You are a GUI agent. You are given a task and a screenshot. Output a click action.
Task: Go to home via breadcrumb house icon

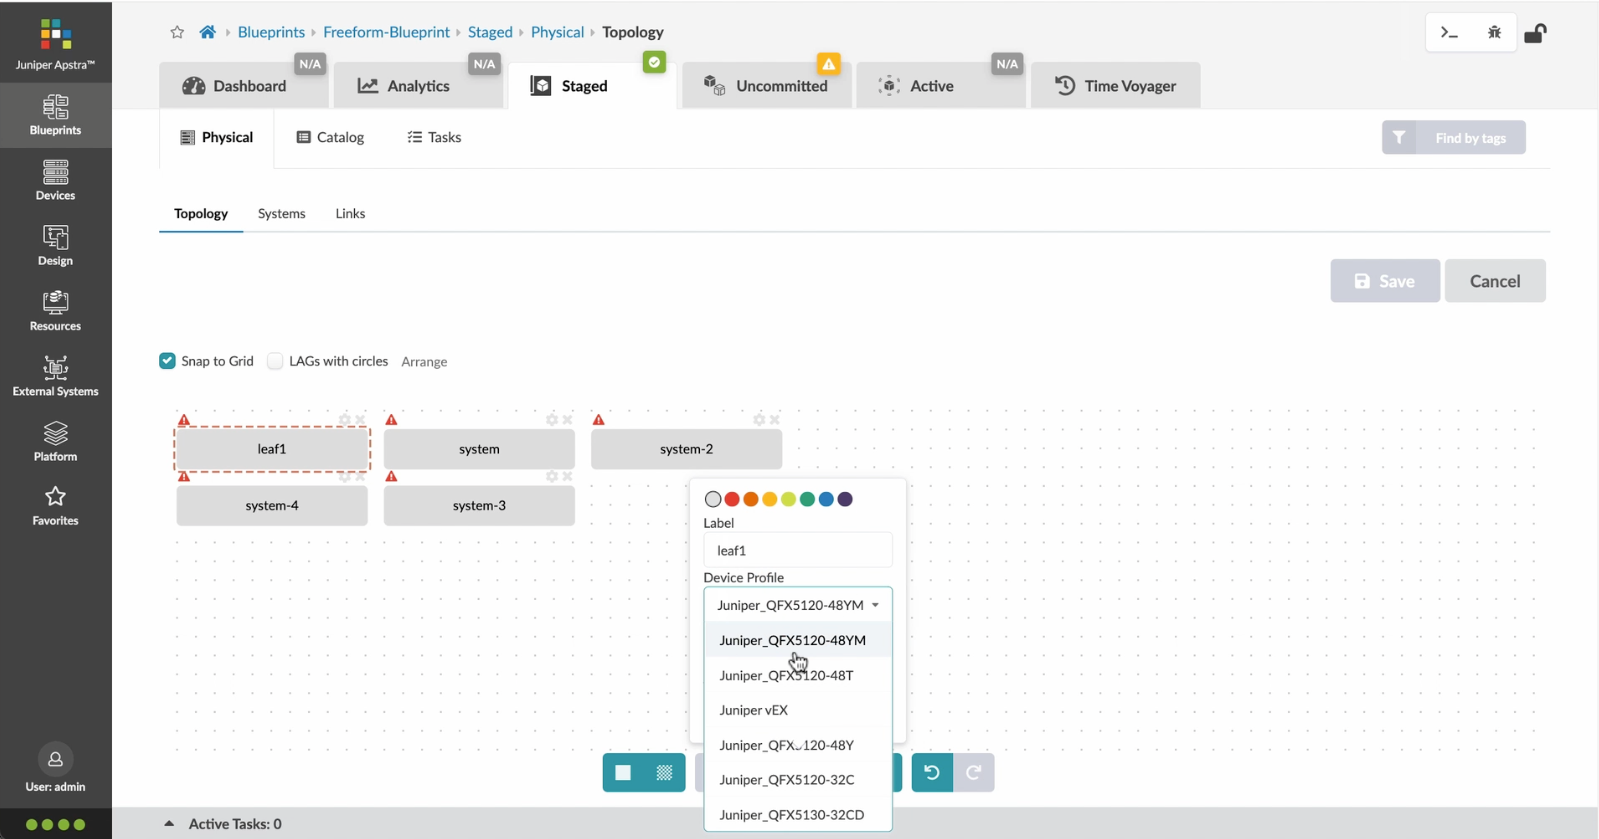tap(207, 32)
